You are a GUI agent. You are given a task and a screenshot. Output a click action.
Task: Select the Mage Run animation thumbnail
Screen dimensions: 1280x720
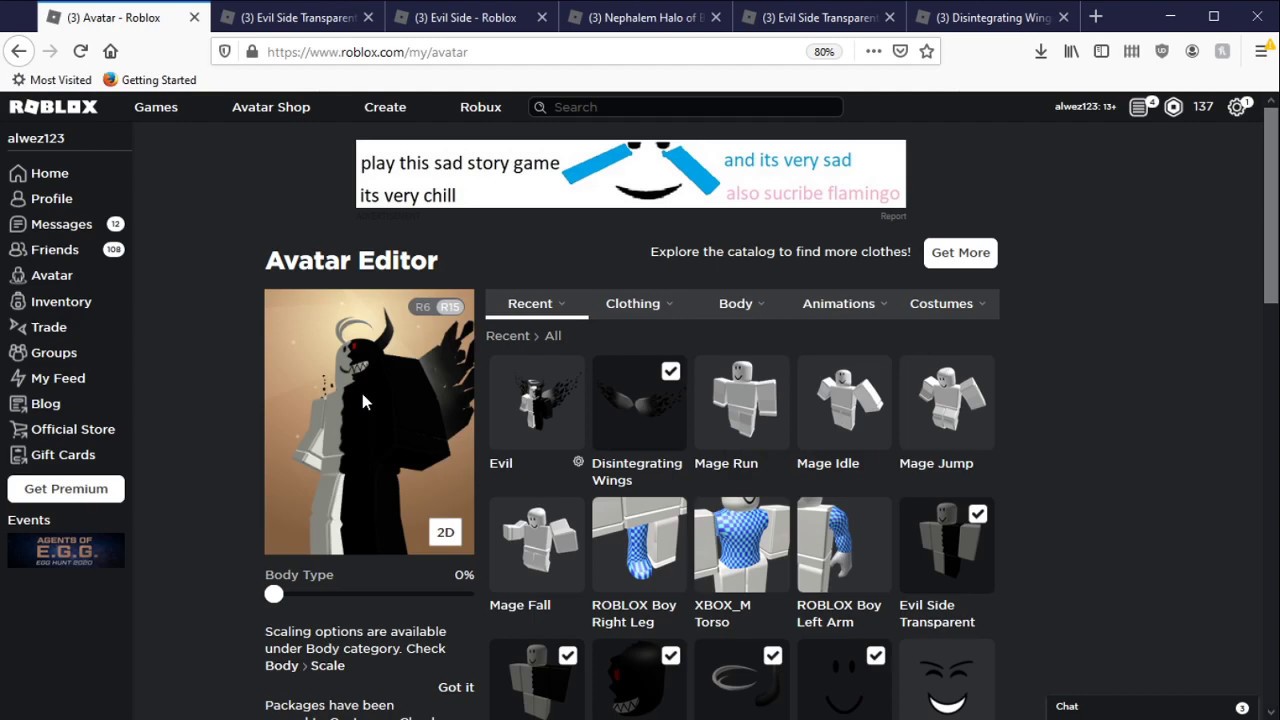tap(742, 403)
